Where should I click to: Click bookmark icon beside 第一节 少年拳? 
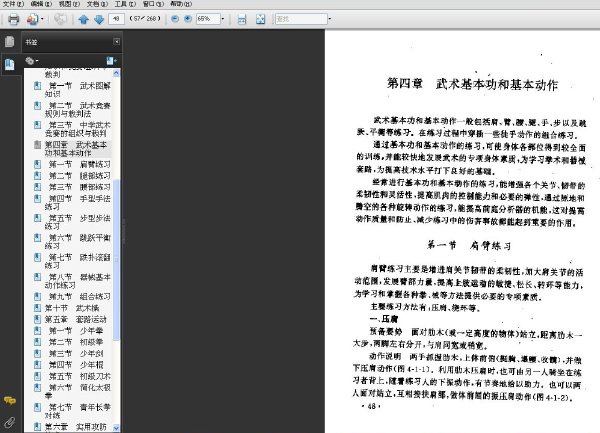pos(38,330)
